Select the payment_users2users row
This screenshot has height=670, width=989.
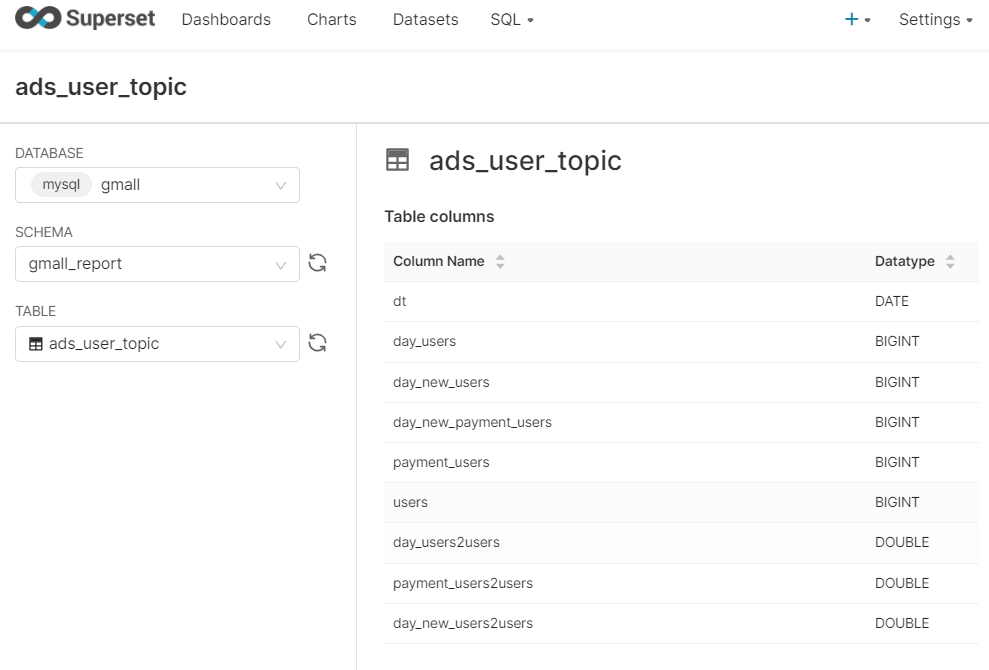(x=681, y=583)
